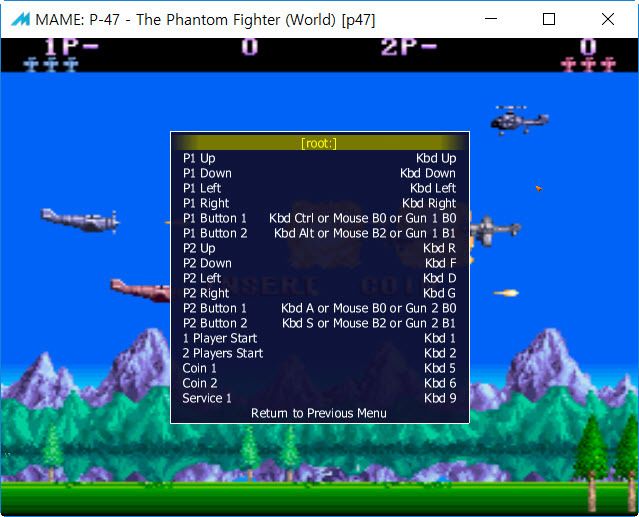The height and width of the screenshot is (517, 639).
Task: Choose P2 Button 1 input row
Action: pyautogui.click(x=320, y=308)
